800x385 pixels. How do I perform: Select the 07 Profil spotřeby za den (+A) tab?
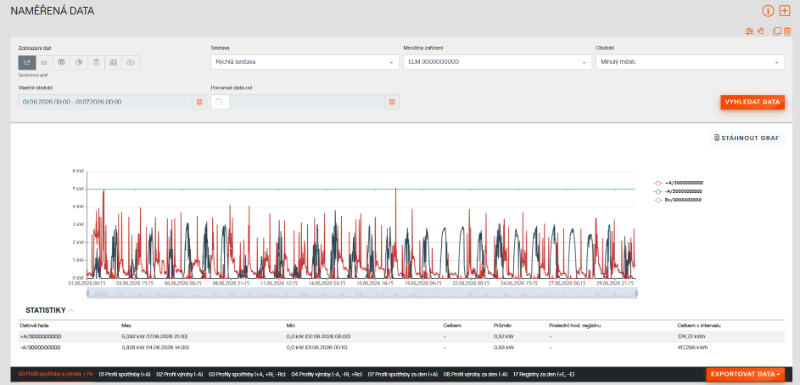point(403,374)
